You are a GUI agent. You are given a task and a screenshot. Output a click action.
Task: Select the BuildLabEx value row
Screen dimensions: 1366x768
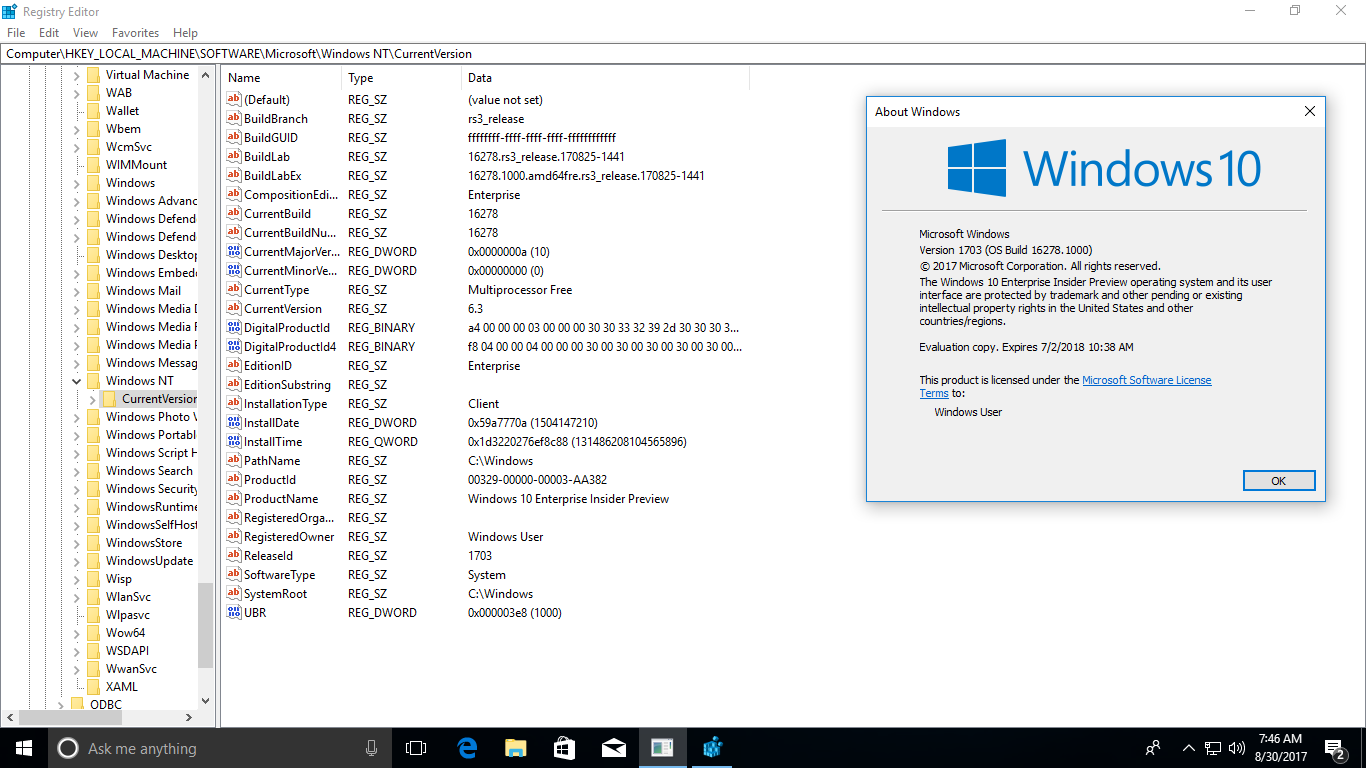(x=484, y=175)
